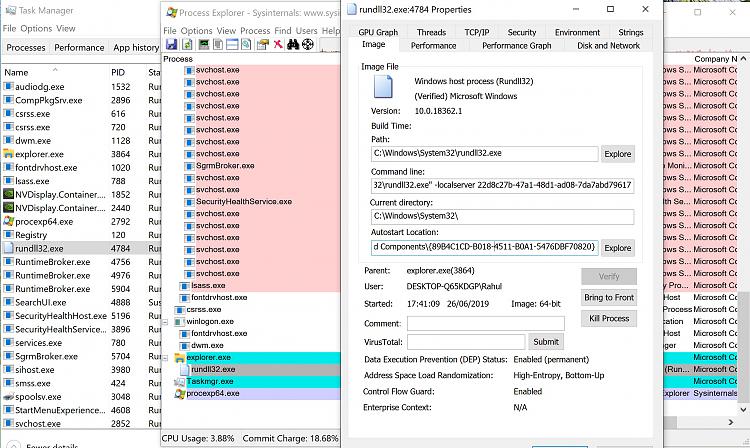
Task: Click the Refresh Now toolbar icon in Process Explorer
Action: coord(187,44)
